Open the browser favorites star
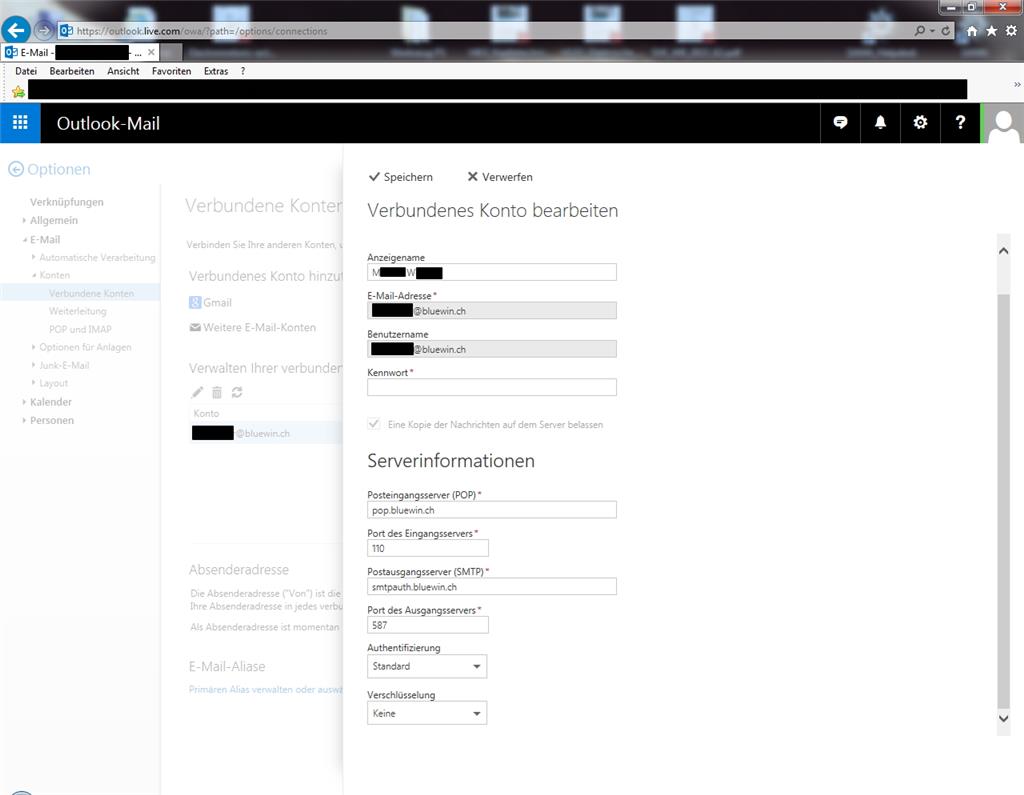Image resolution: width=1024 pixels, height=795 pixels. point(991,31)
